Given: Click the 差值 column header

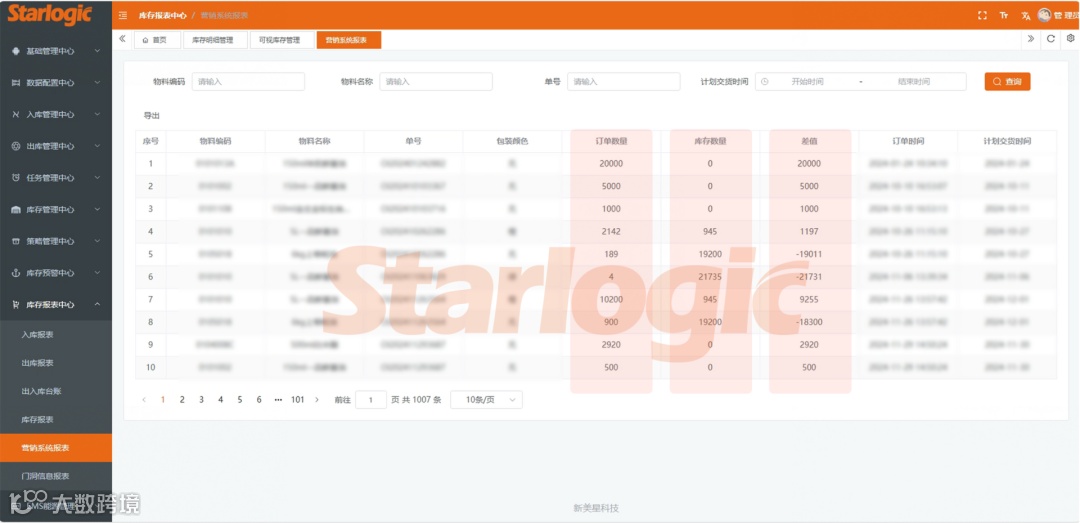Looking at the screenshot, I should pos(809,141).
